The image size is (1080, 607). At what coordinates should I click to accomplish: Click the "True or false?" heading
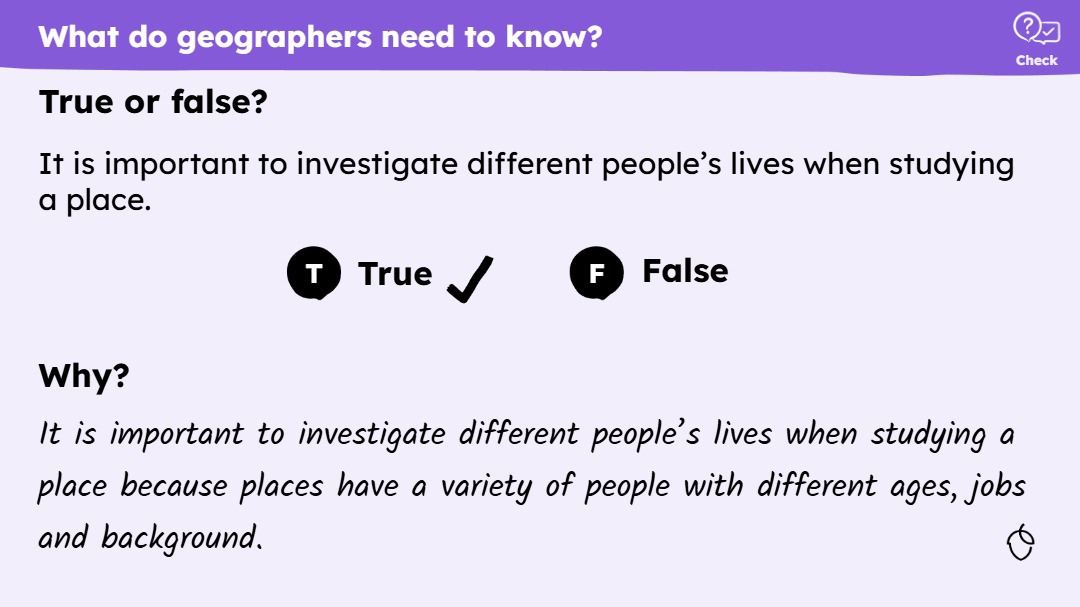pyautogui.click(x=153, y=101)
